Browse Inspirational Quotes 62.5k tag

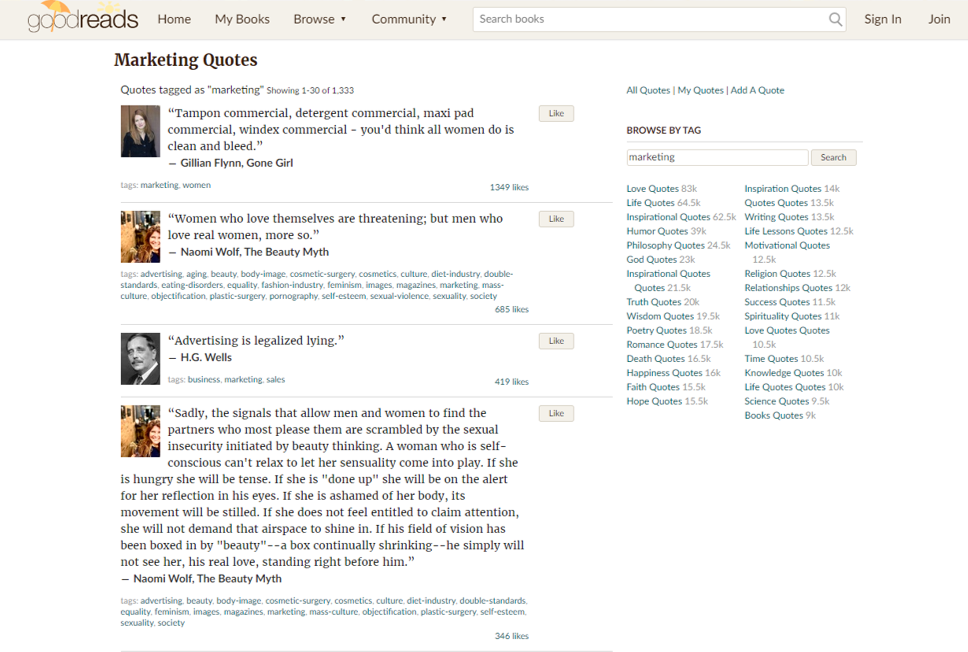tap(668, 217)
